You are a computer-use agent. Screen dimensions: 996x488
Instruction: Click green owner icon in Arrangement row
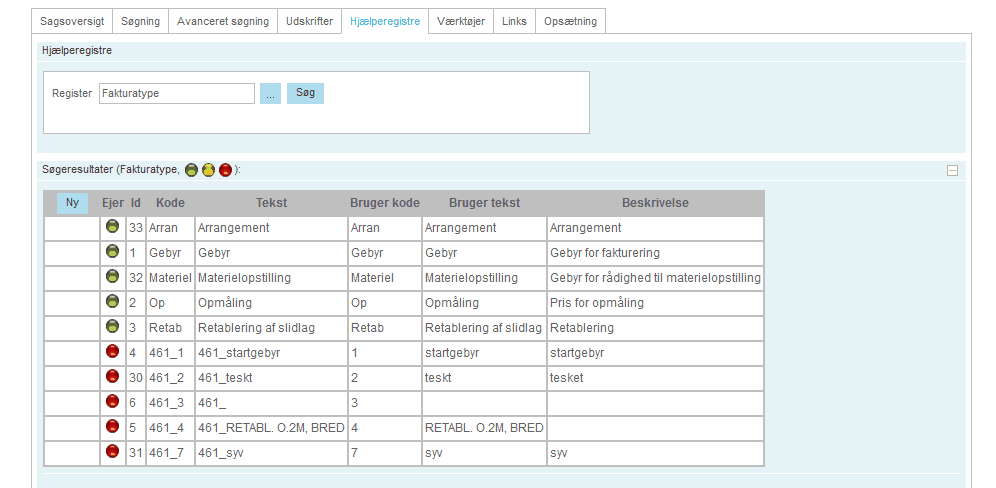click(x=113, y=227)
